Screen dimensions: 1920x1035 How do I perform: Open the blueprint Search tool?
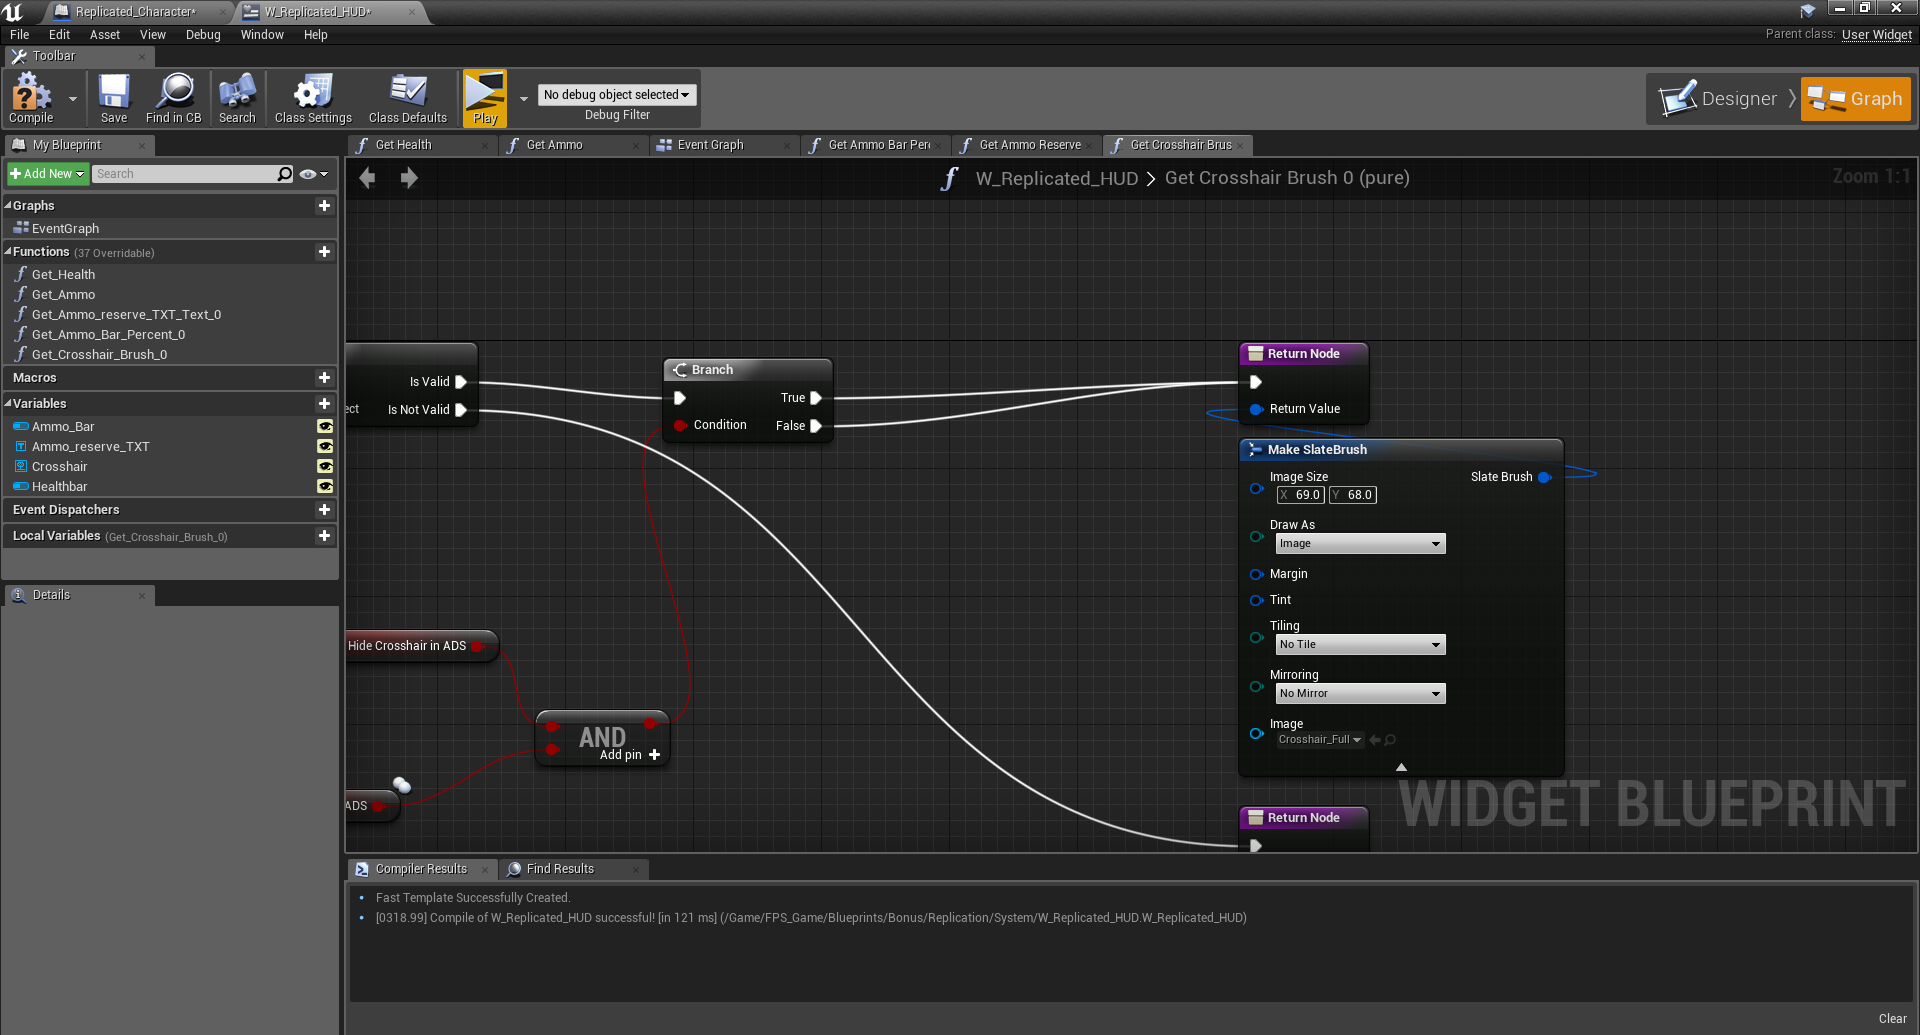(237, 97)
